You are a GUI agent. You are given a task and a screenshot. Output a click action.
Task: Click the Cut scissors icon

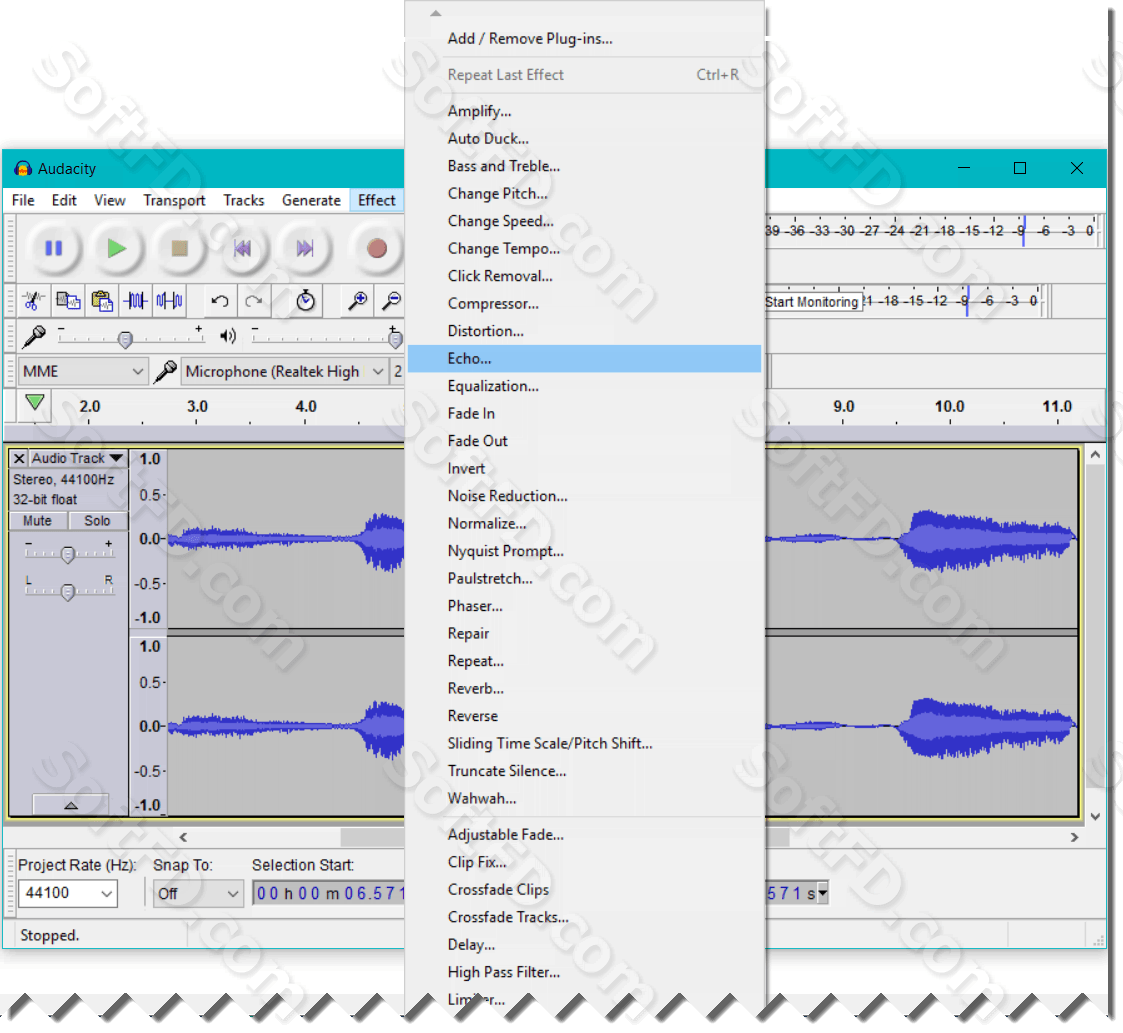(33, 301)
